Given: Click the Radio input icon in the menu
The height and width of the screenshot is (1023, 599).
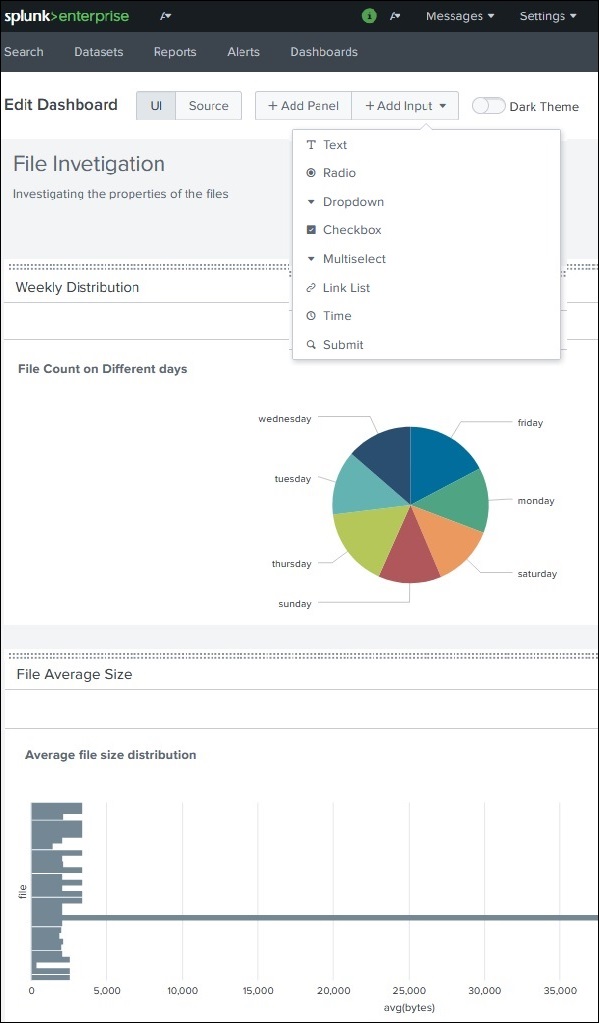Looking at the screenshot, I should [314, 172].
